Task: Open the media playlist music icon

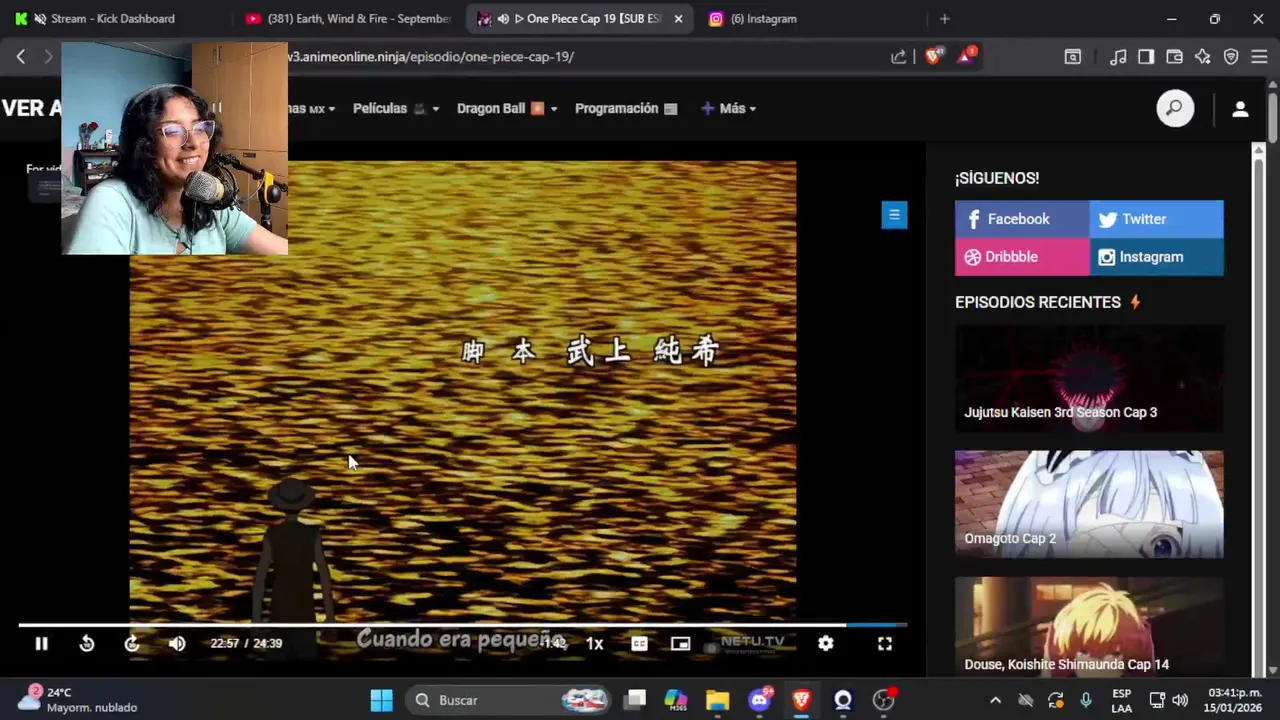Action: click(1118, 57)
